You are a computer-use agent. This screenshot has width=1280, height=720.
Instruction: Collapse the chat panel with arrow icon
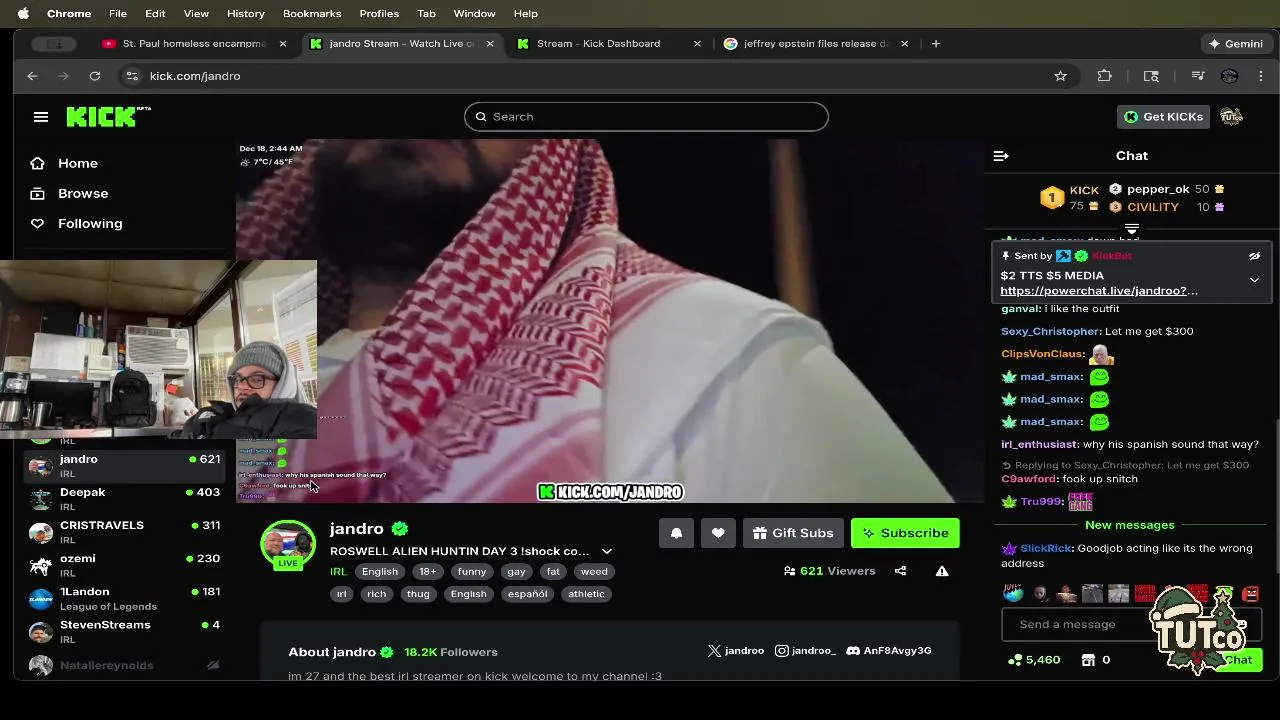tap(1001, 156)
